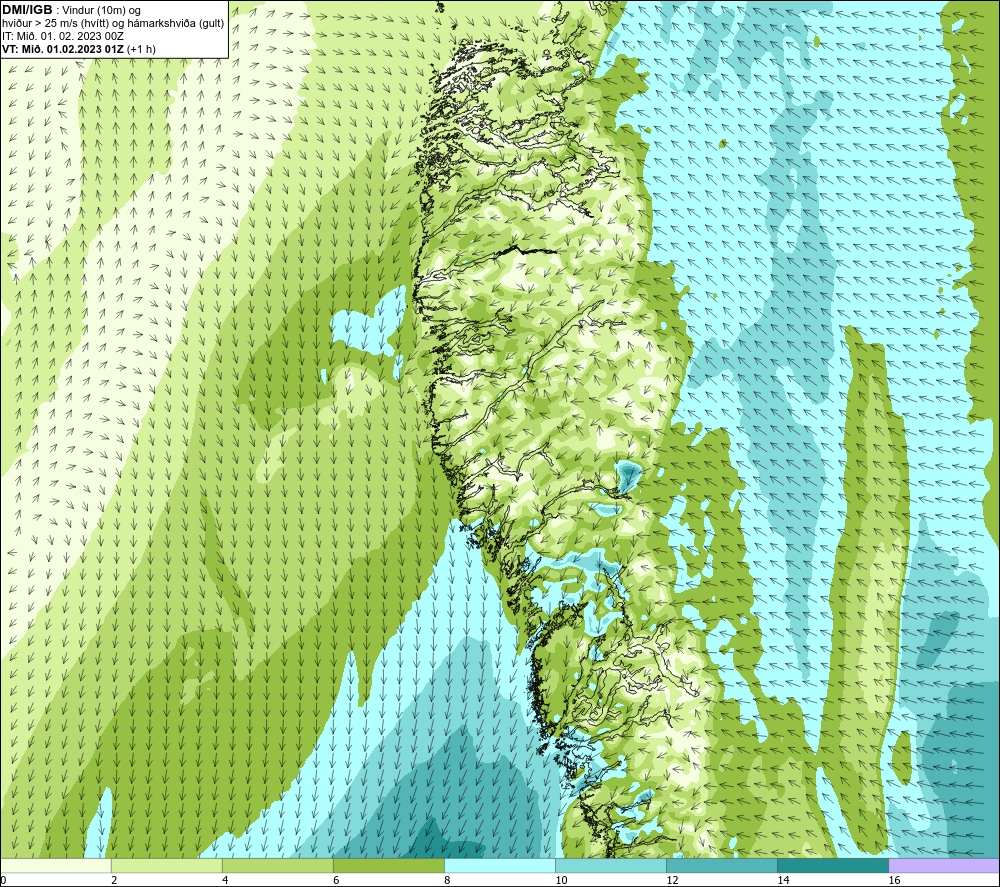Click the legend scale label 12
The image size is (1000, 887).
click(x=672, y=880)
